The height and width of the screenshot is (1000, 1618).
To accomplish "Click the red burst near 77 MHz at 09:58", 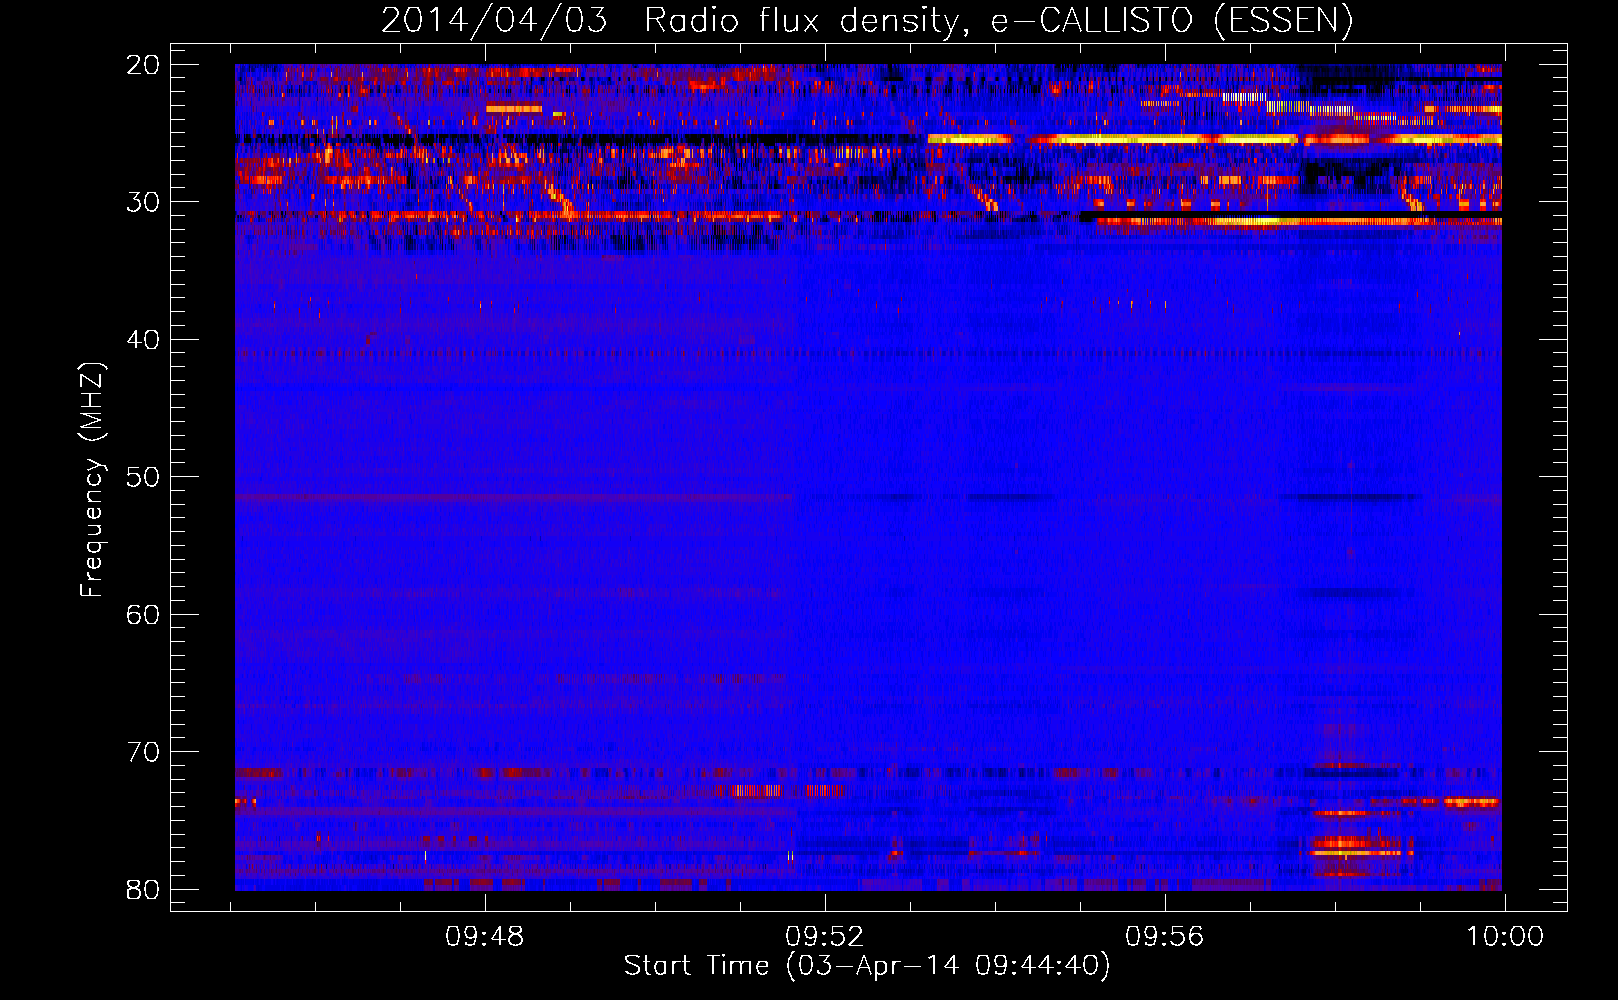I will point(1357,848).
